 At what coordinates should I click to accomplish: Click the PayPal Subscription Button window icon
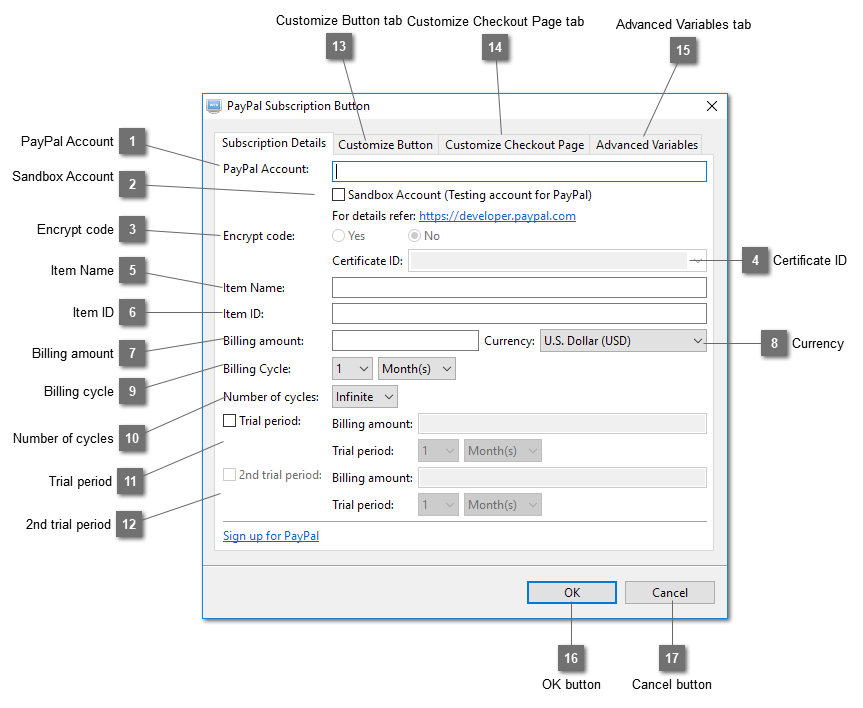pyautogui.click(x=214, y=106)
